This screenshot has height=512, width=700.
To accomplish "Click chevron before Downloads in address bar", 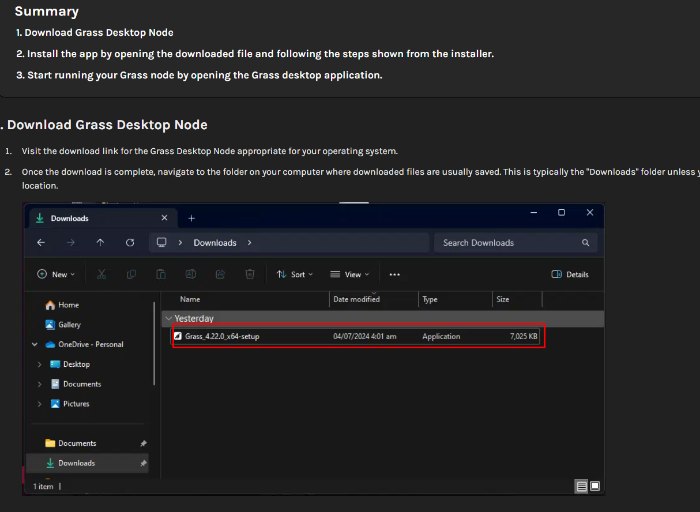I will 180,242.
